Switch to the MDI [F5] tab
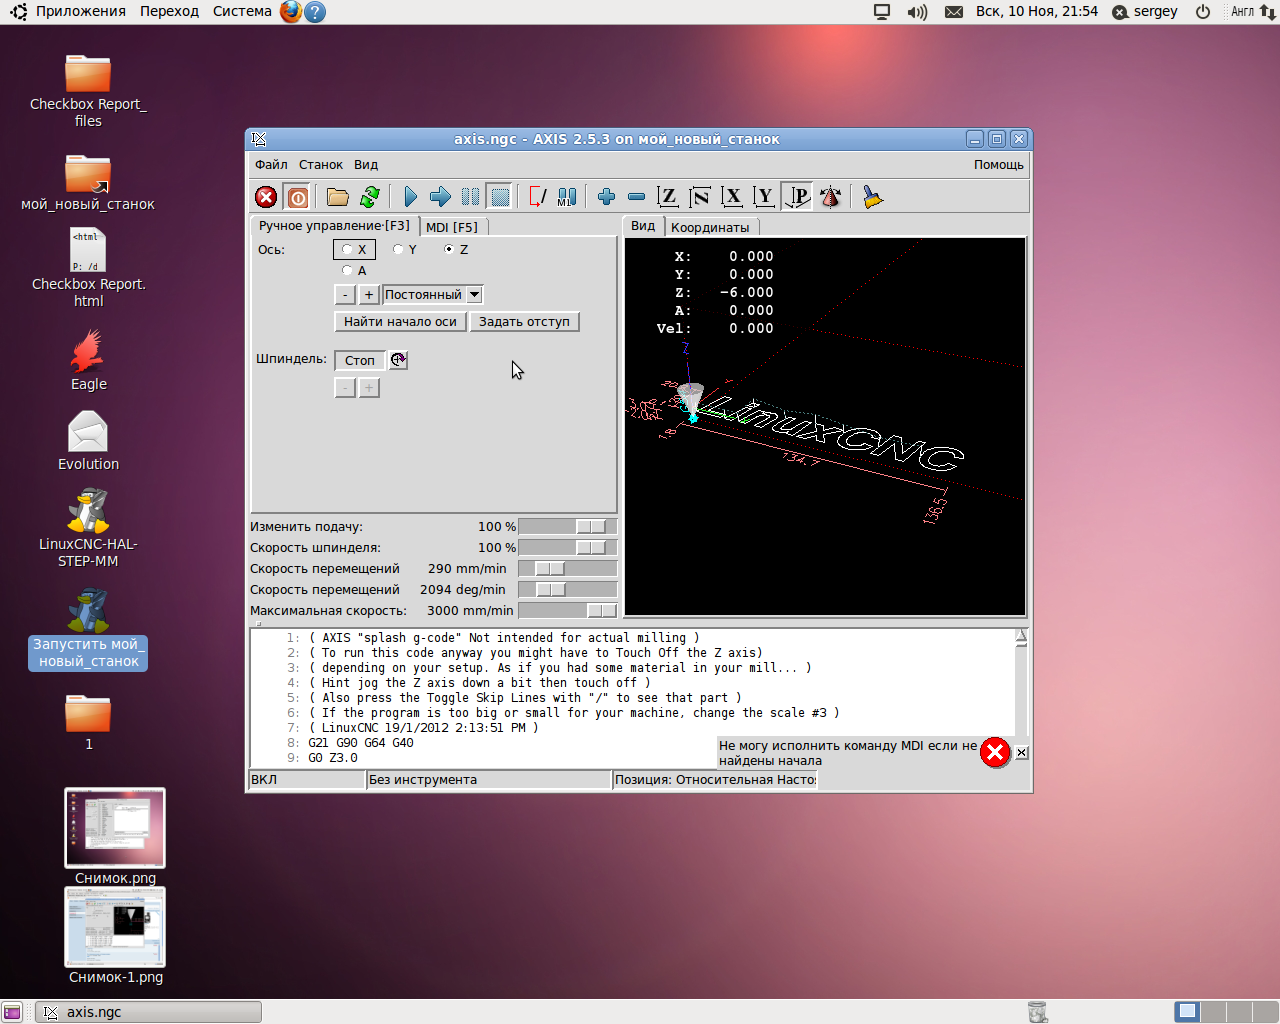 tap(452, 227)
